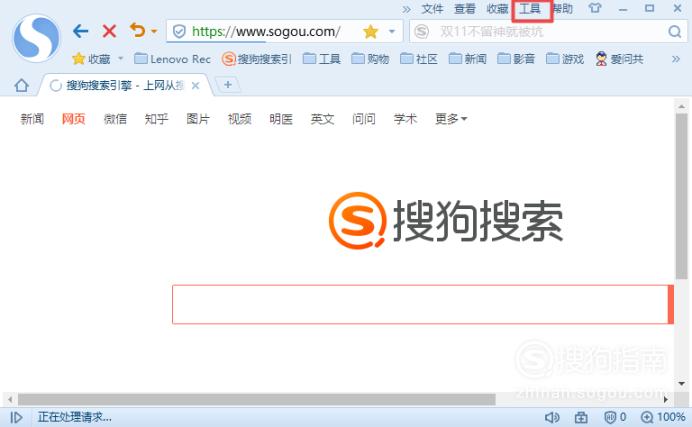Open the 帮助 menu
The width and height of the screenshot is (692, 427).
coord(563,9)
